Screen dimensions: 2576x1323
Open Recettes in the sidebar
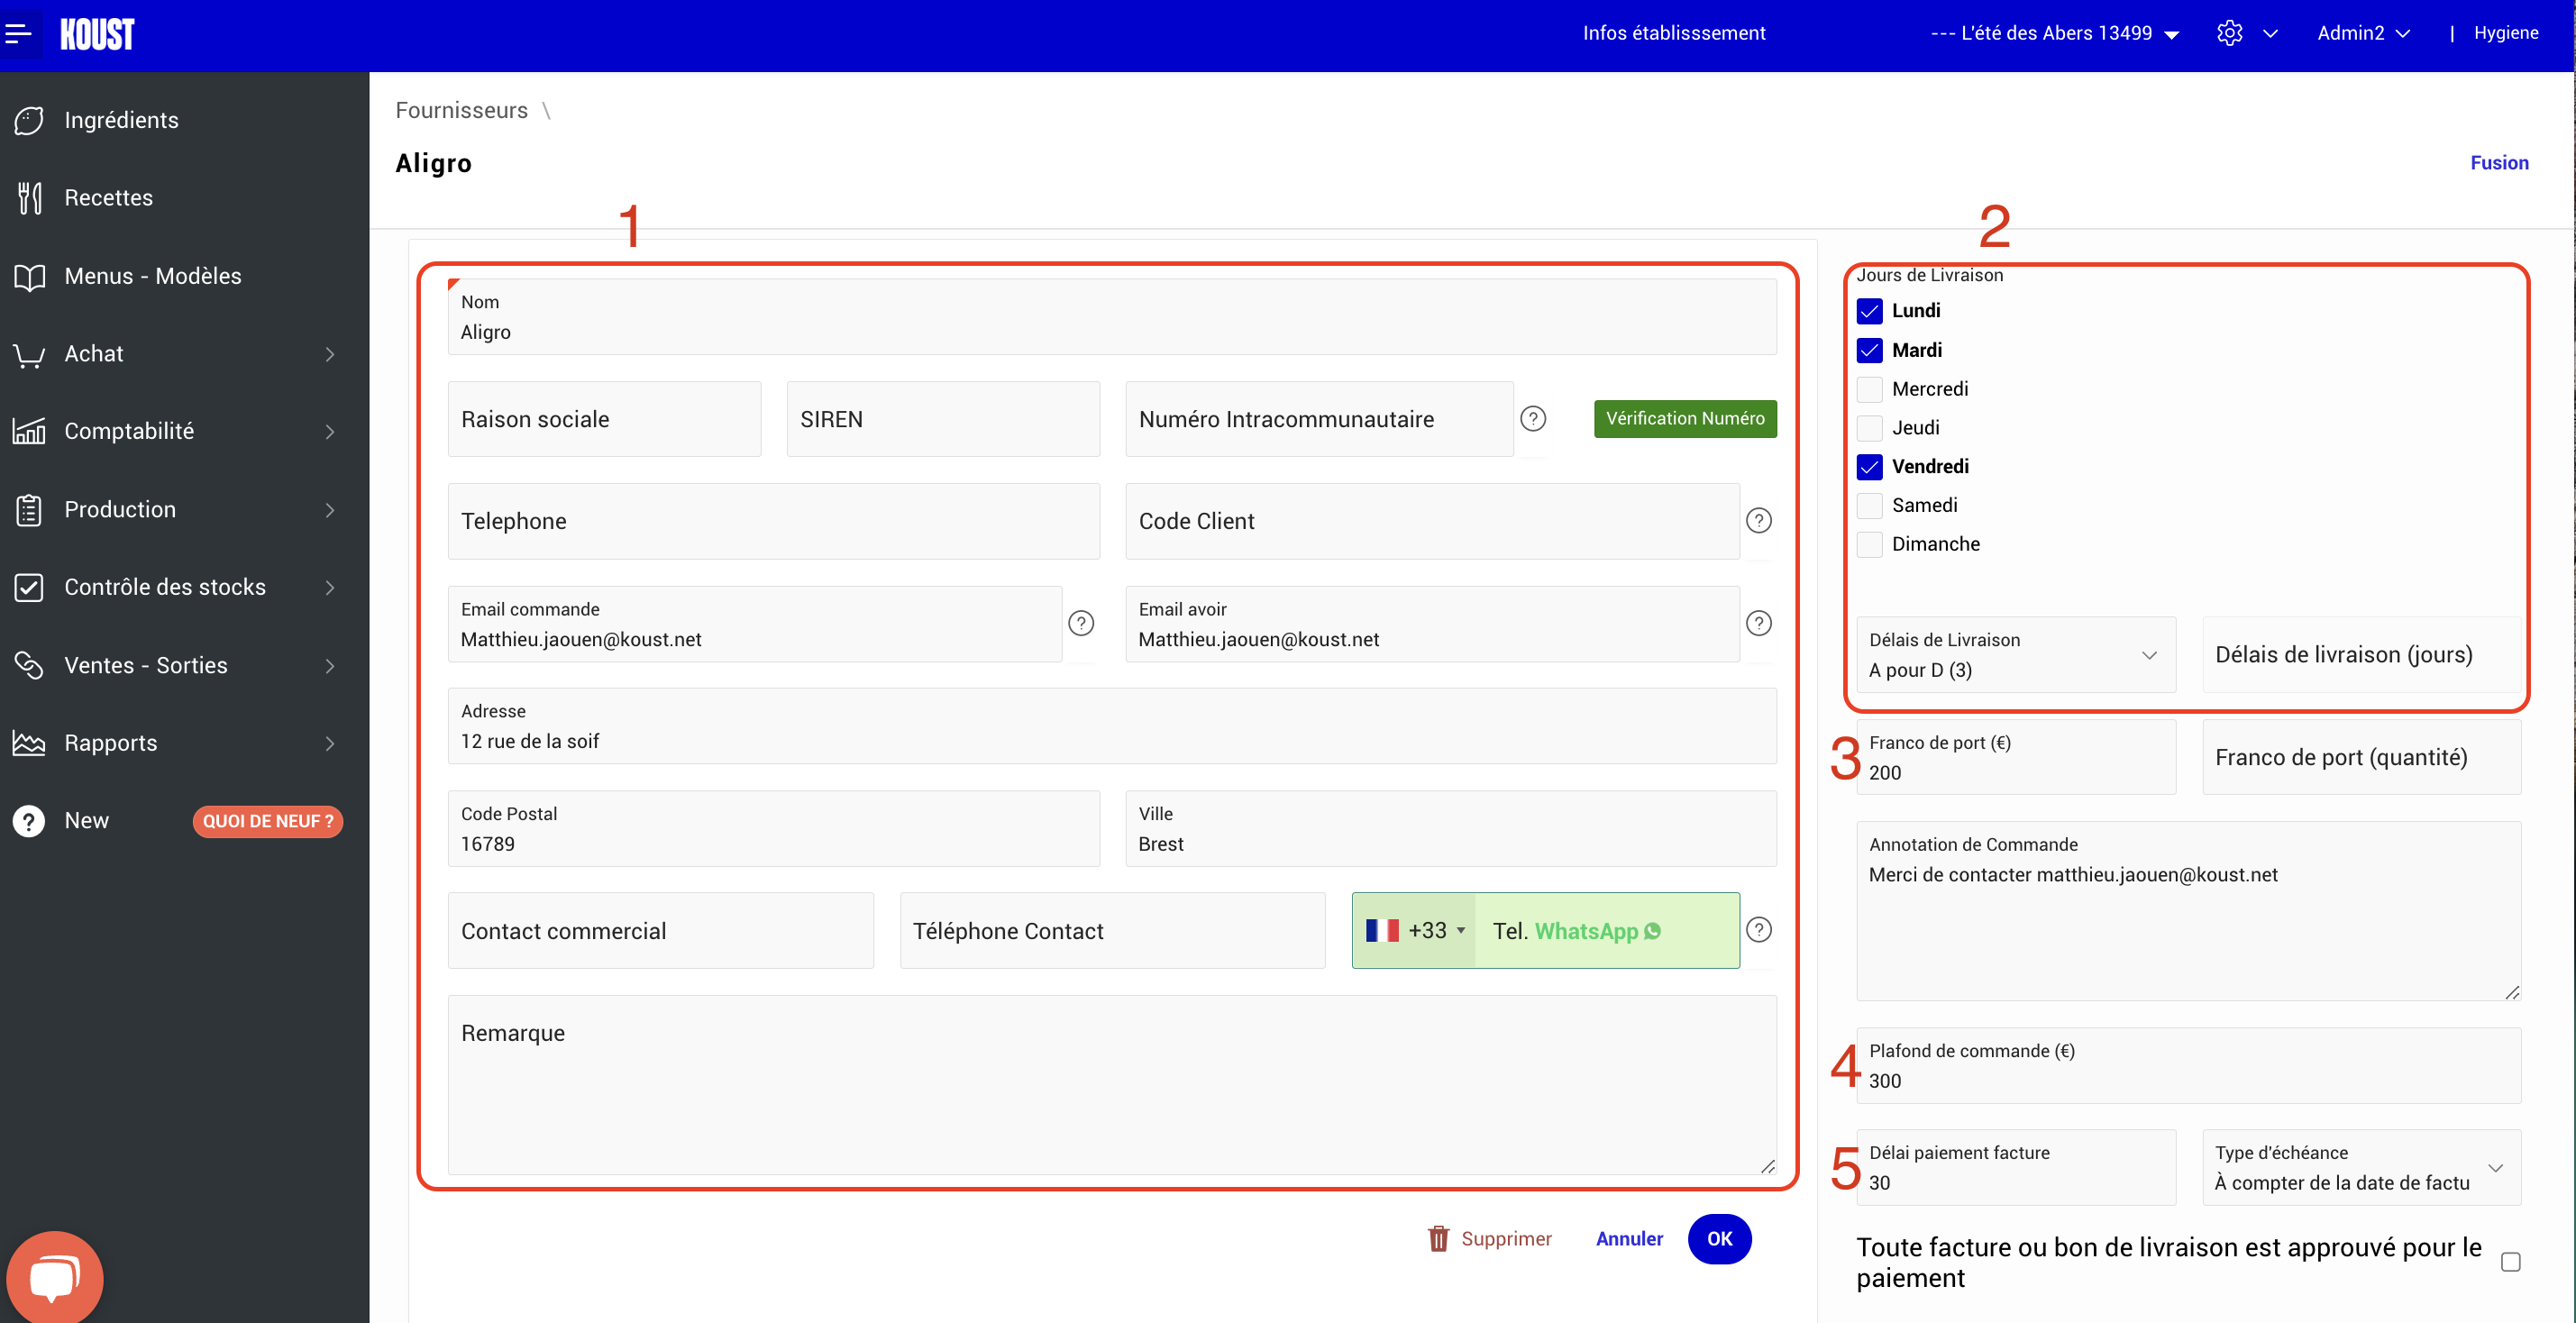(x=108, y=198)
